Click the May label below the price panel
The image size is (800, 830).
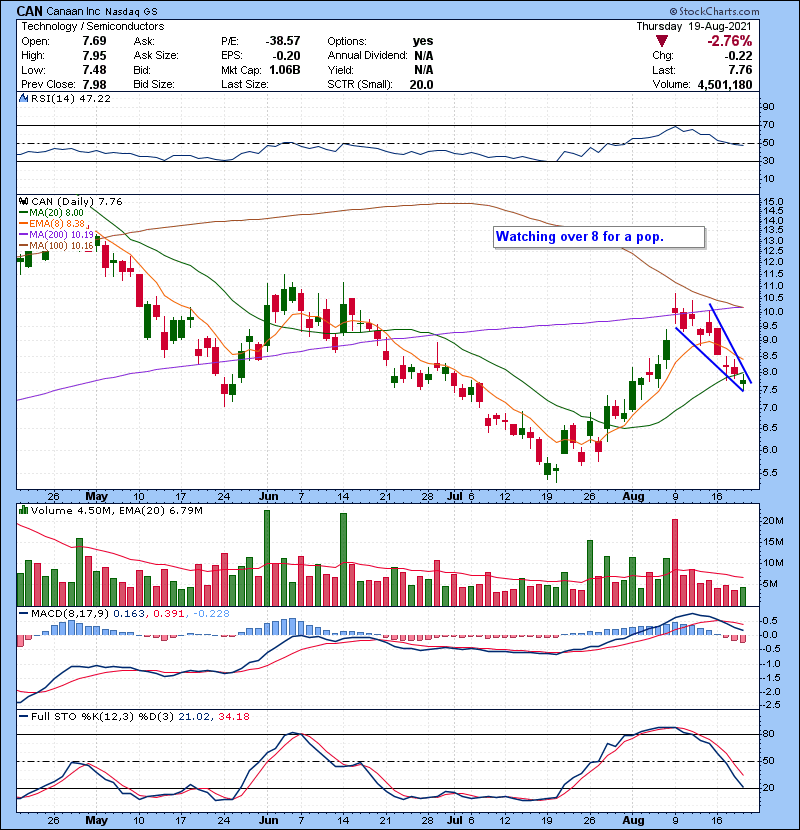pyautogui.click(x=96, y=497)
